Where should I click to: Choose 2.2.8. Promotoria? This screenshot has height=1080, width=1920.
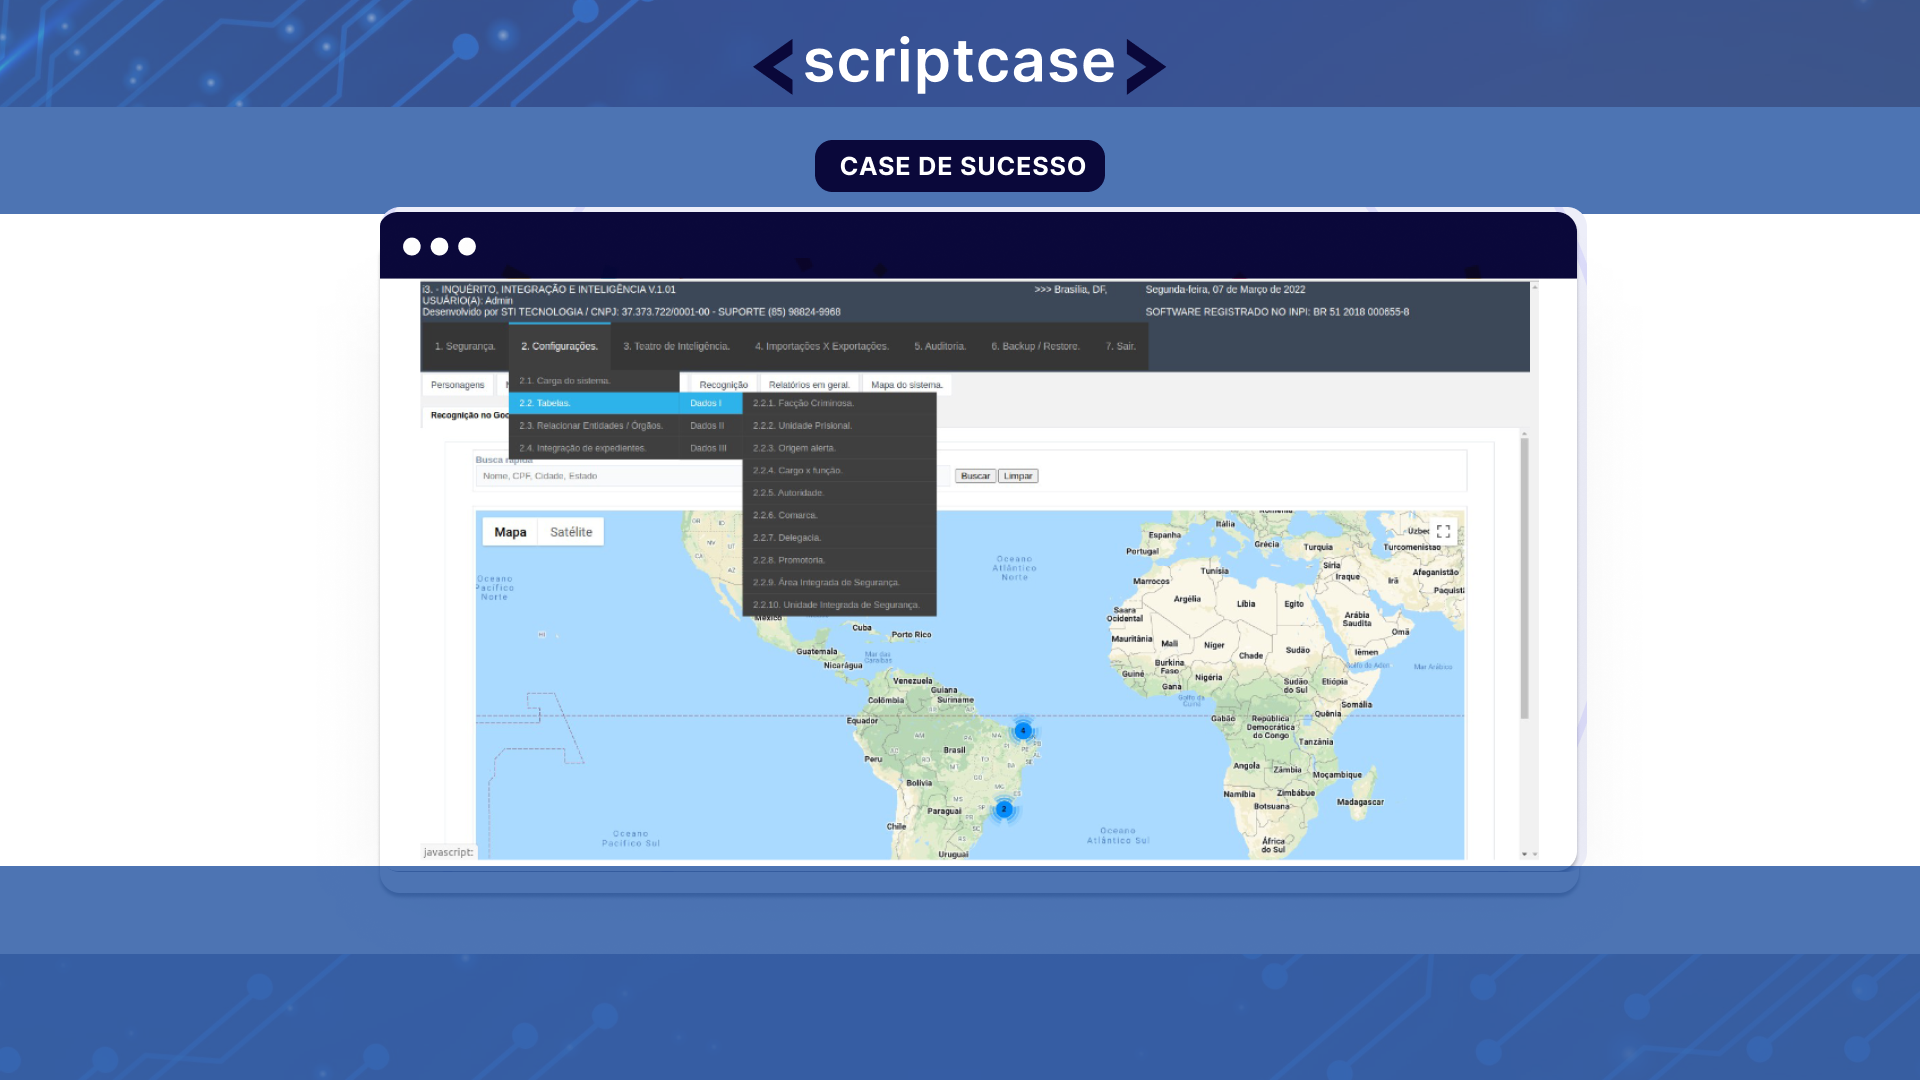click(x=839, y=560)
